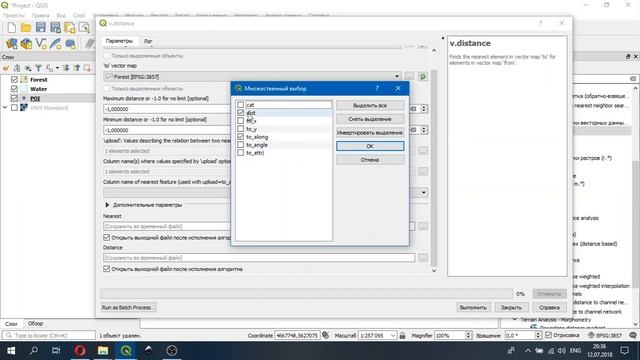Switch to the Обзор panel tab
The height and width of the screenshot is (360, 640).
[x=36, y=324]
